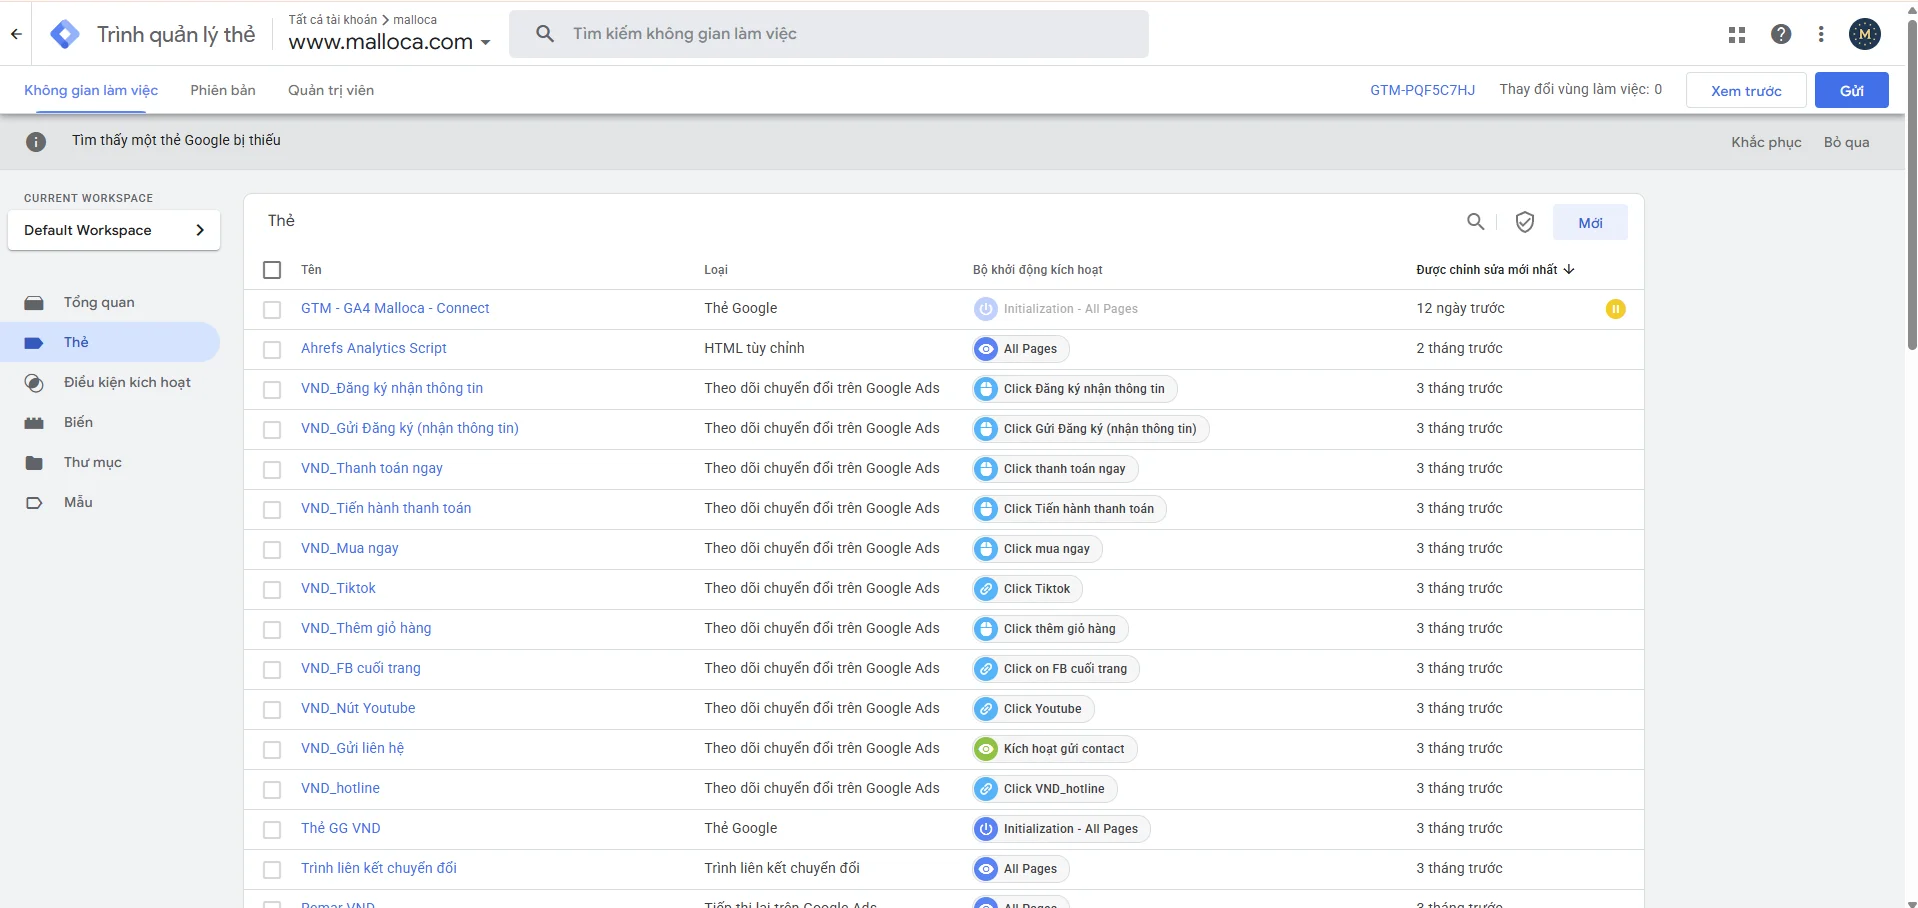Check the box for VND_Nút Youtube

[272, 710]
